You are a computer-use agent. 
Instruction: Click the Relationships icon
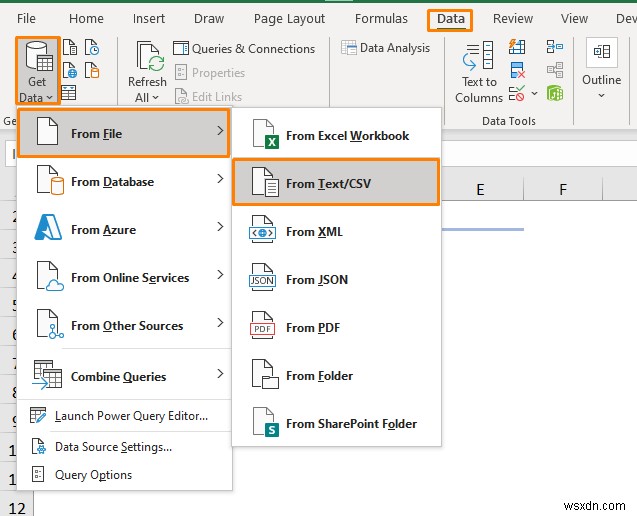point(555,70)
